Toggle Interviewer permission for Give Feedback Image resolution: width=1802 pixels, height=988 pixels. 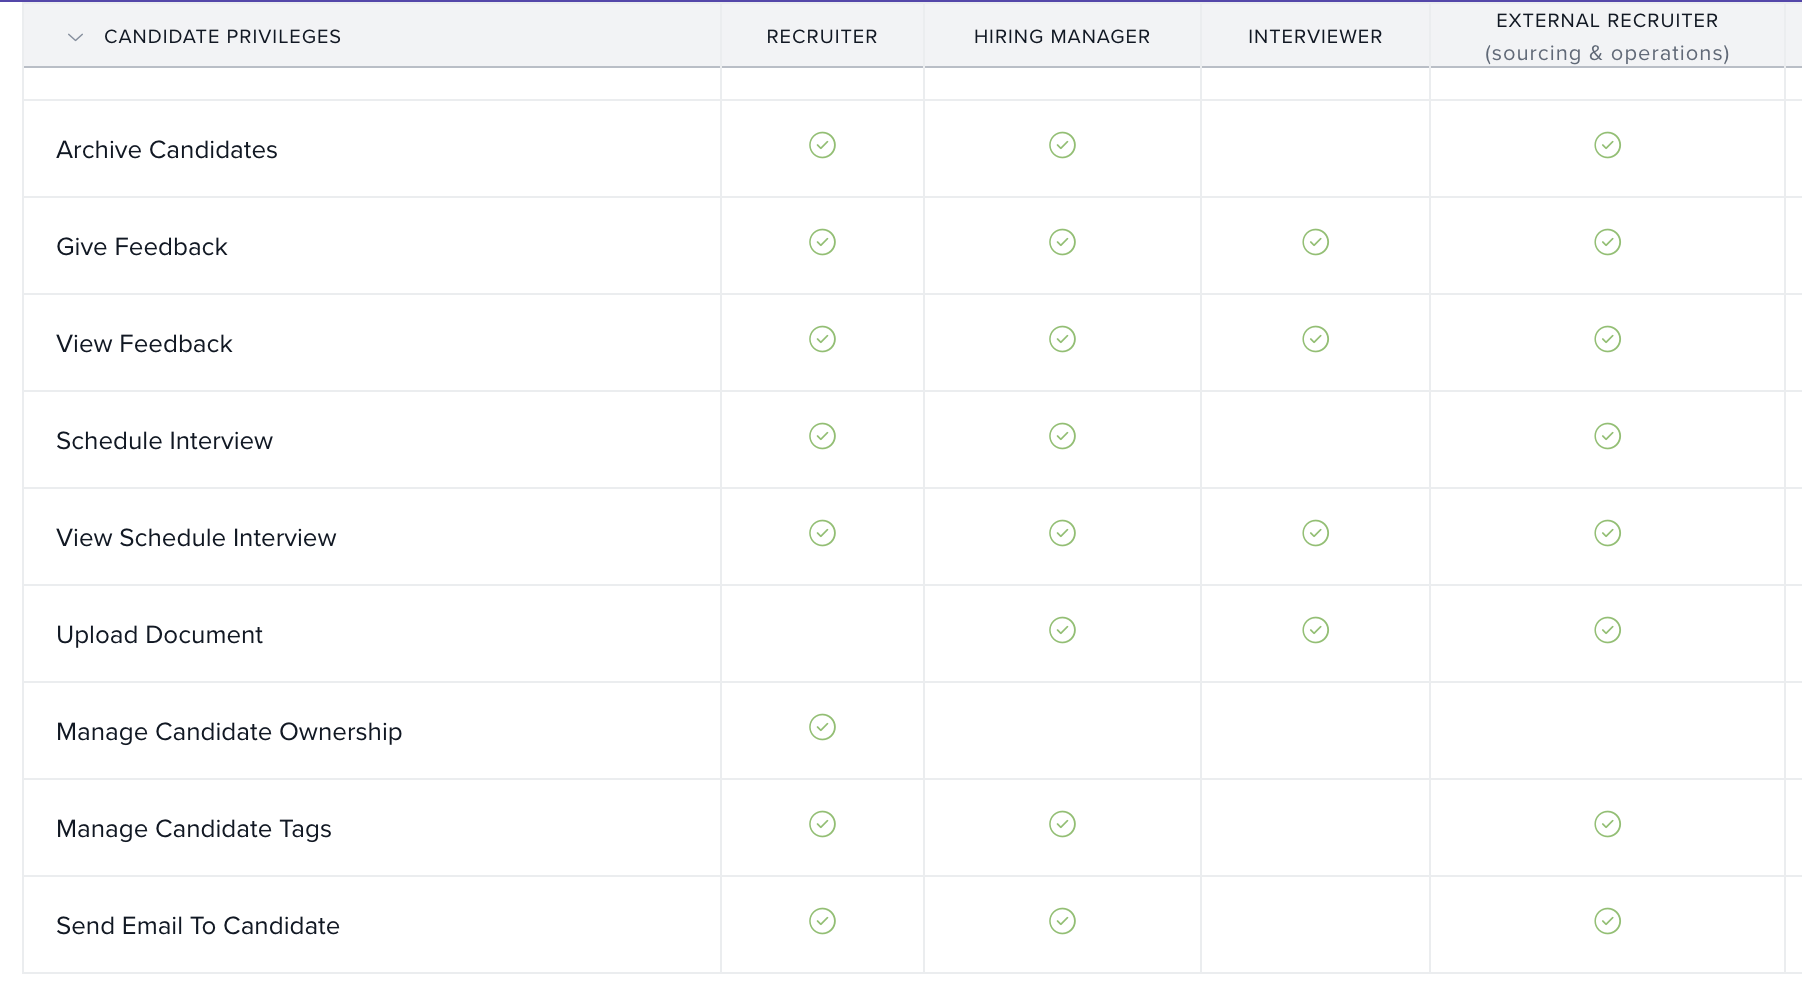tap(1315, 242)
